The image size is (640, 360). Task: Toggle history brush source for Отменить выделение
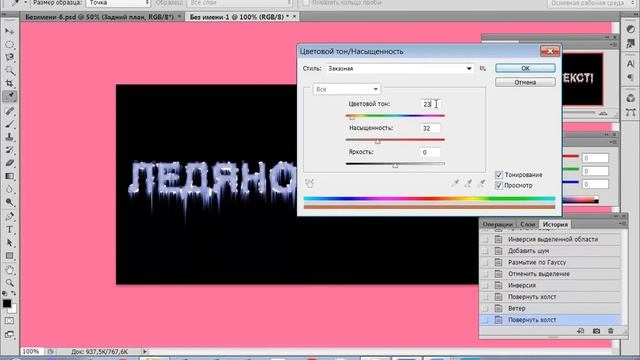tap(485, 274)
